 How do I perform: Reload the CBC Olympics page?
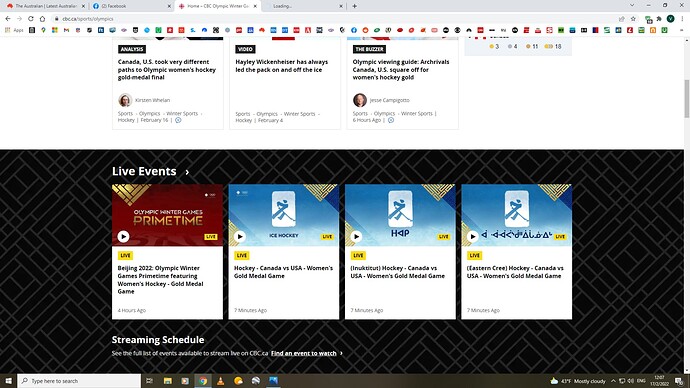tap(31, 18)
